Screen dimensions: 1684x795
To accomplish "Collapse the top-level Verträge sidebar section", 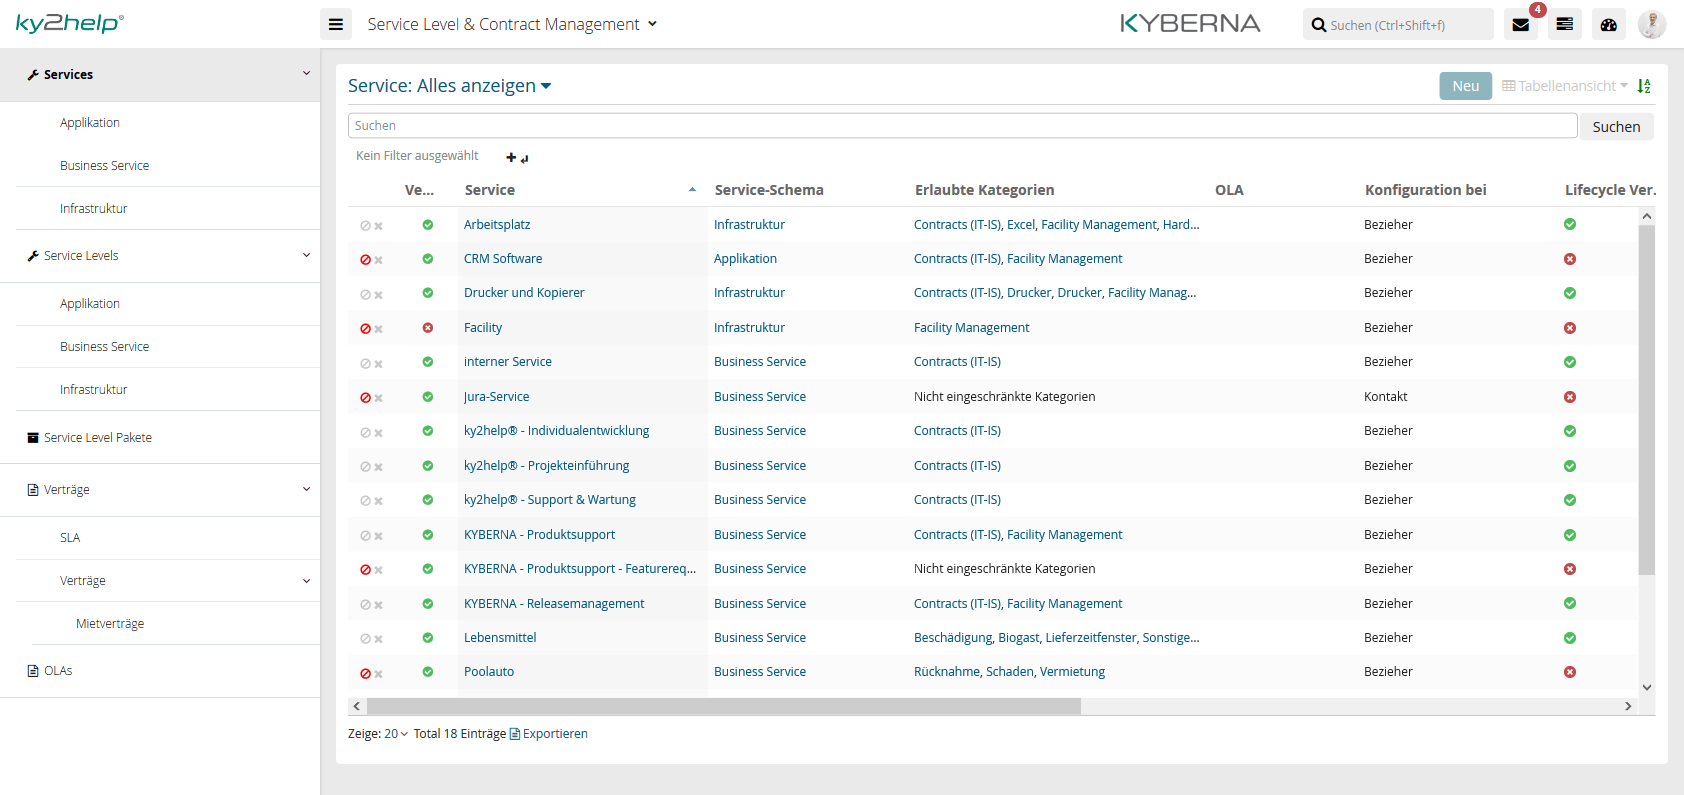I will pyautogui.click(x=306, y=489).
